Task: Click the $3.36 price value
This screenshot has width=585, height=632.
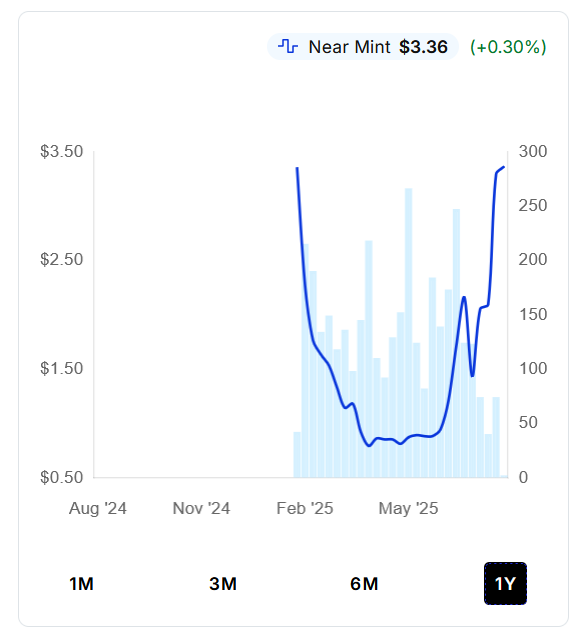Action: 423,47
